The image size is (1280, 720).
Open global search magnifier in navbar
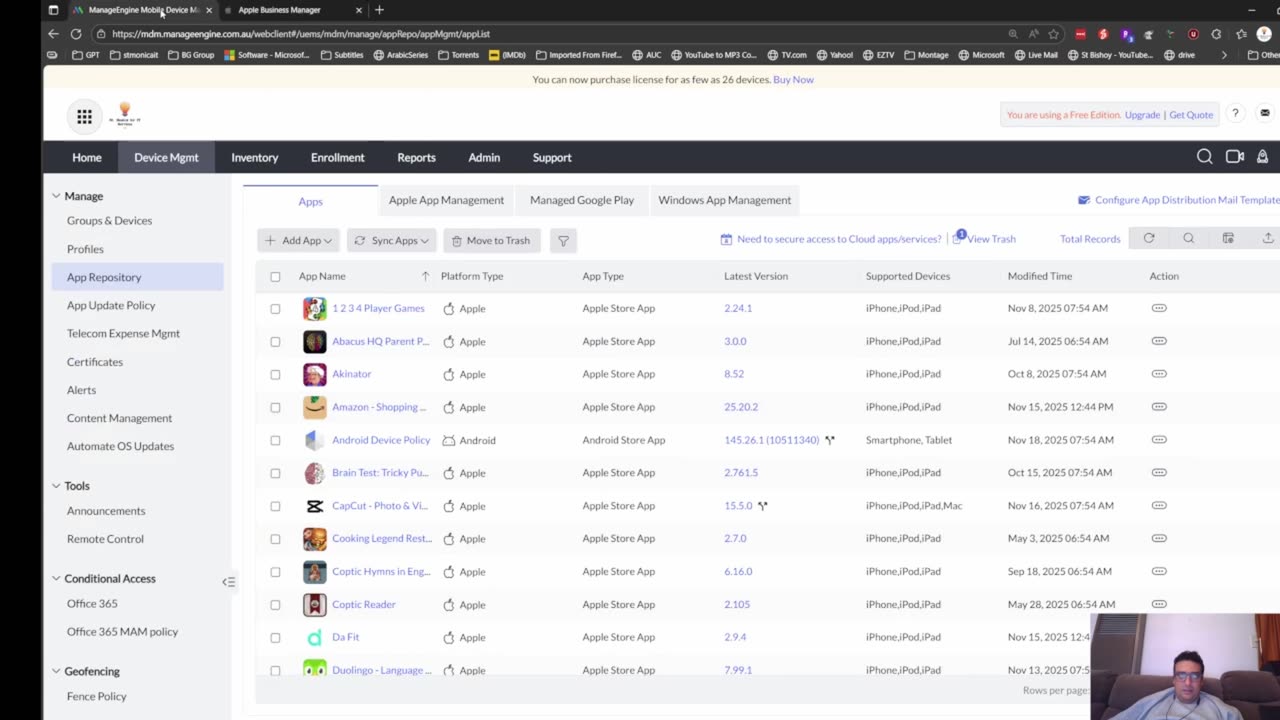[1204, 157]
